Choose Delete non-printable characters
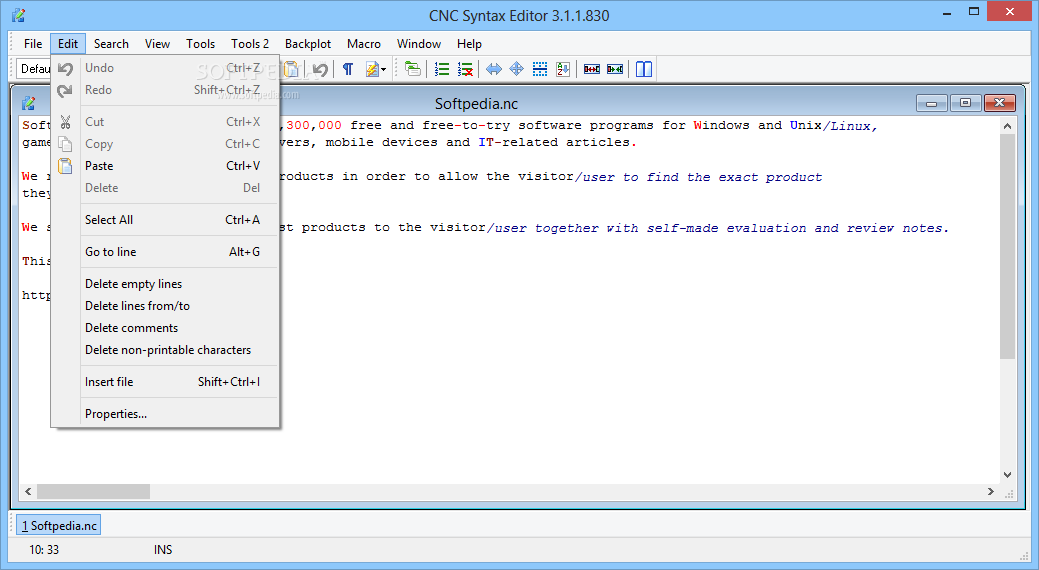The height and width of the screenshot is (570, 1039). 165,350
